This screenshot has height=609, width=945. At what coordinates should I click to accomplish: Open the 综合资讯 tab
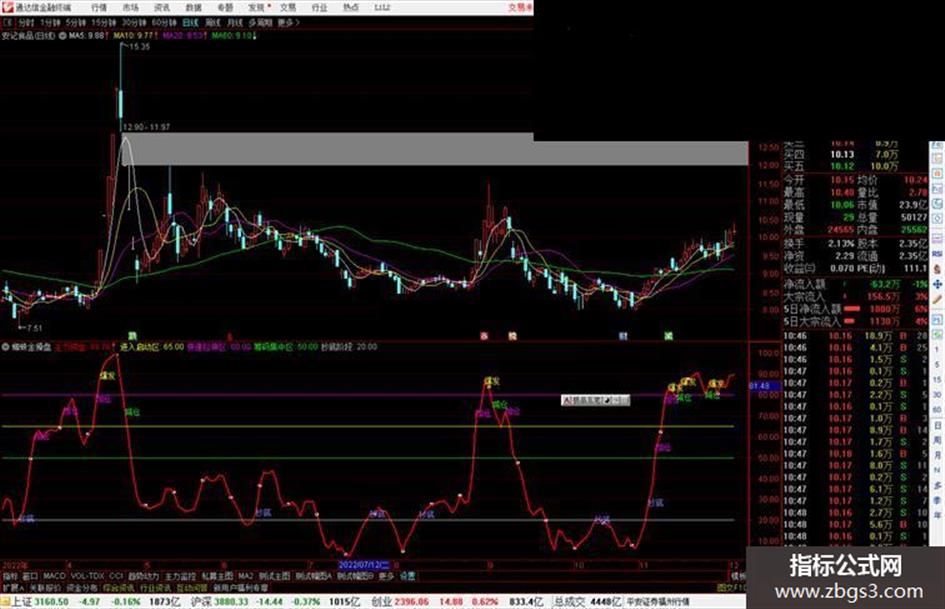tap(119, 587)
